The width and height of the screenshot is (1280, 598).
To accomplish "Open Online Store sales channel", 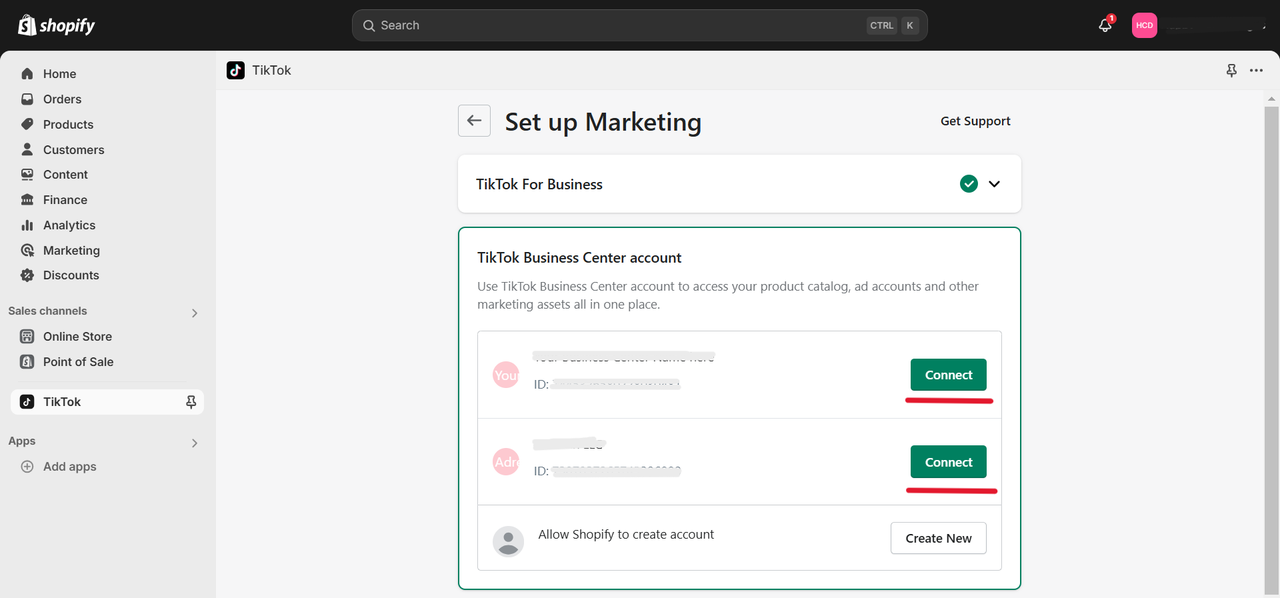I will point(77,337).
